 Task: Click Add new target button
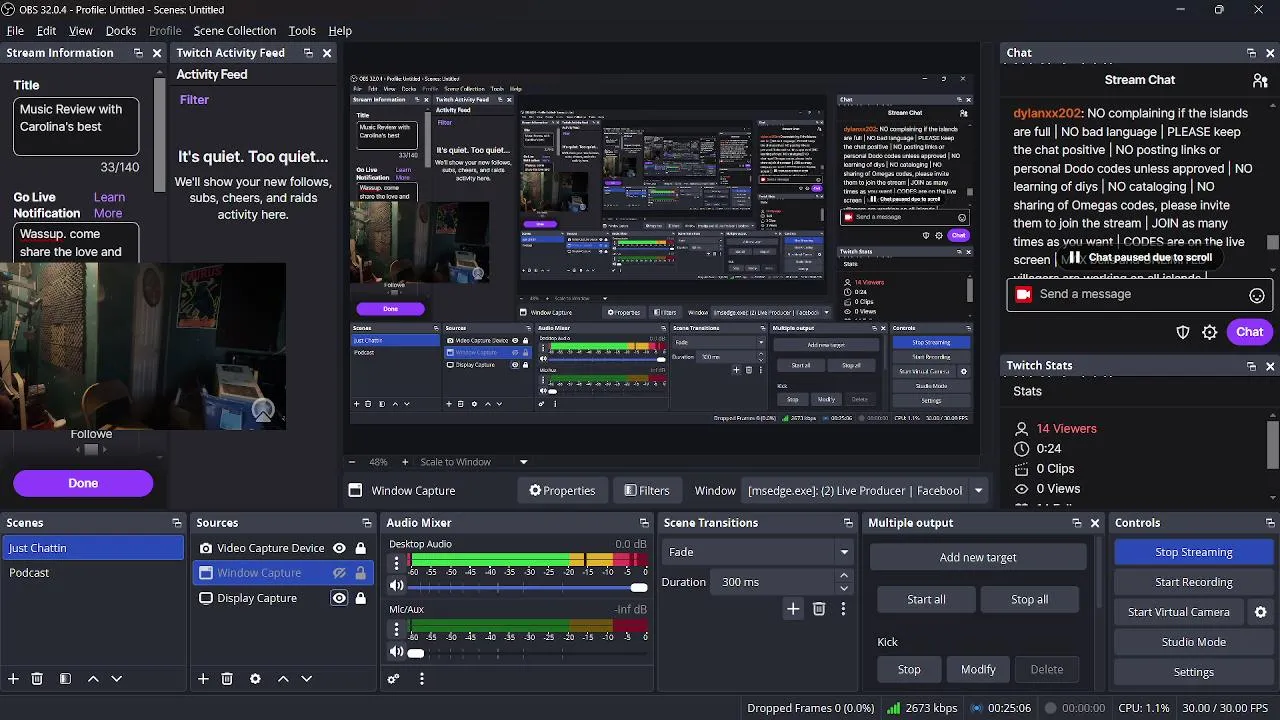coord(978,557)
